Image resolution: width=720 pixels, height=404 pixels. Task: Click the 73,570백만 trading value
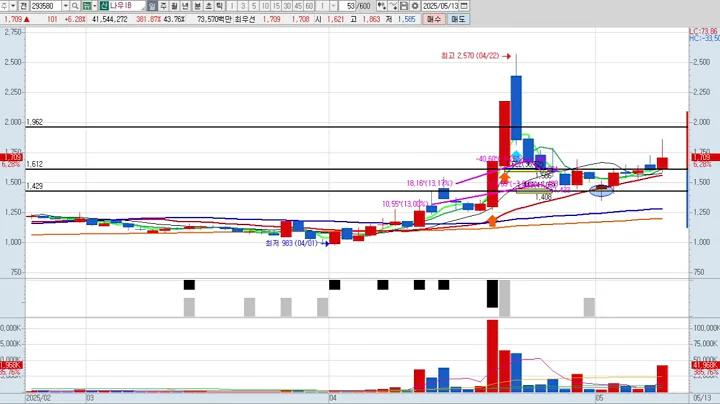pos(214,19)
